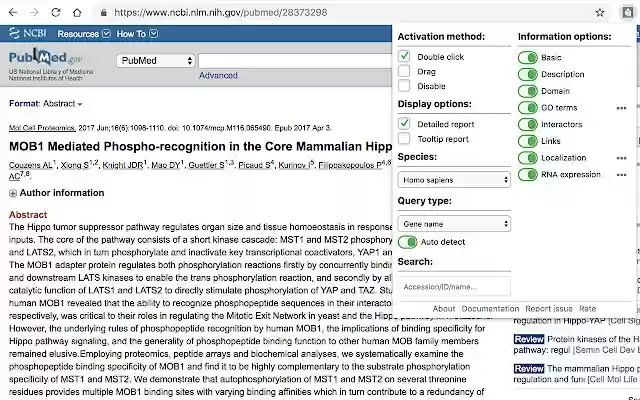Image resolution: width=640 pixels, height=400 pixels.
Task: Open the Gene name query type dropdown
Action: pyautogui.click(x=454, y=224)
